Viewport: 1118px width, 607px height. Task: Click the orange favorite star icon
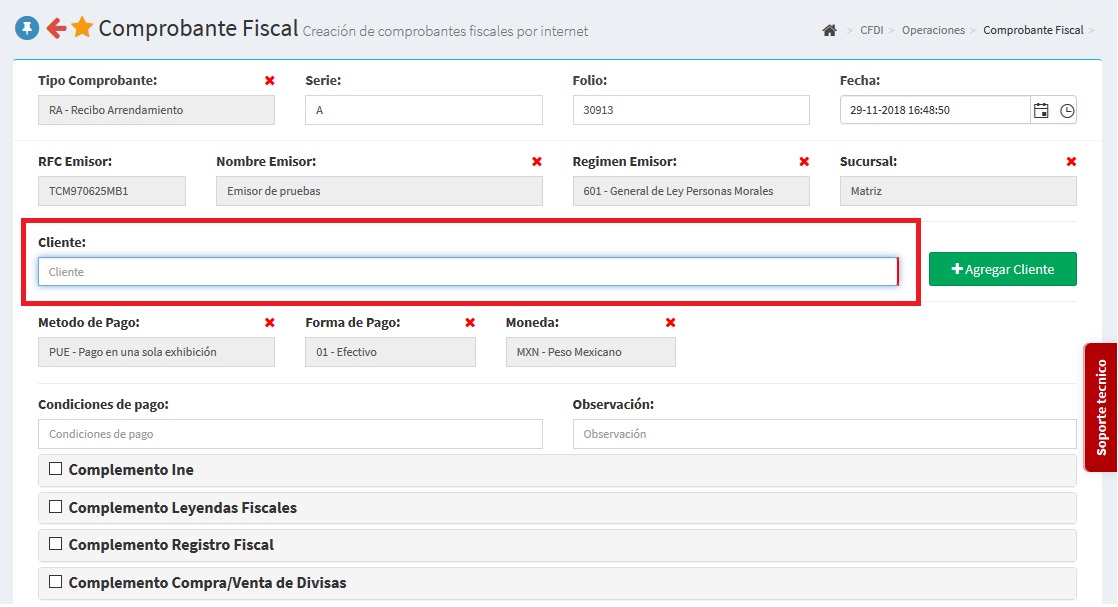[x=82, y=28]
